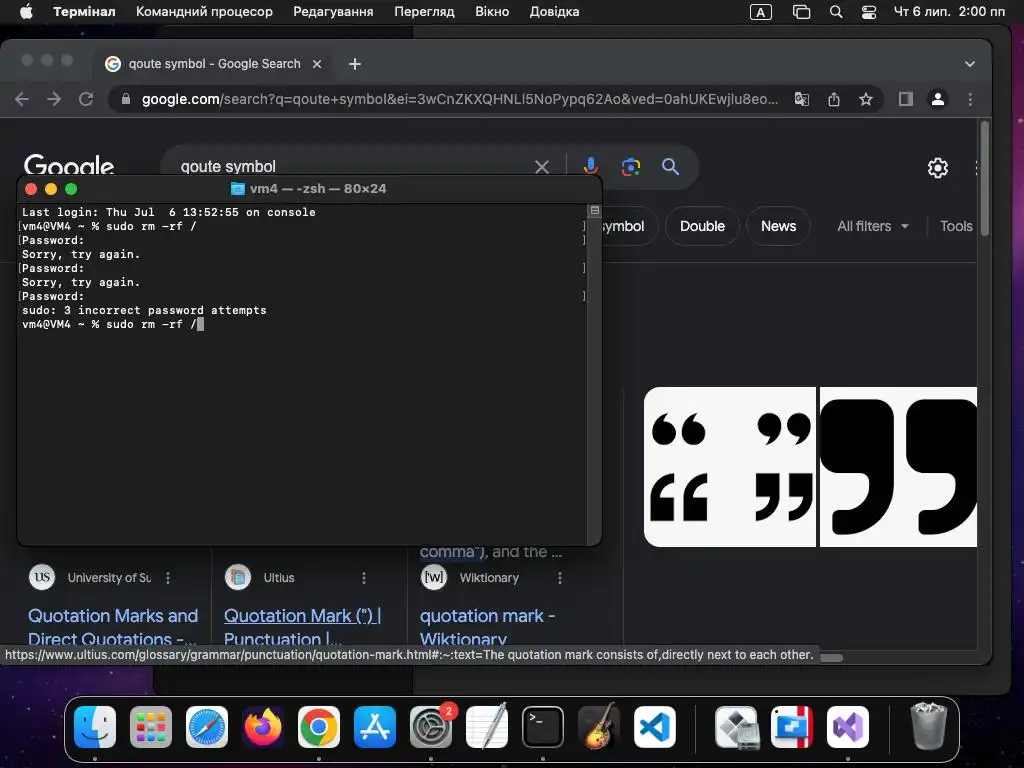Click the site lock icon in address bar
The image size is (1024, 768).
pyautogui.click(x=126, y=99)
